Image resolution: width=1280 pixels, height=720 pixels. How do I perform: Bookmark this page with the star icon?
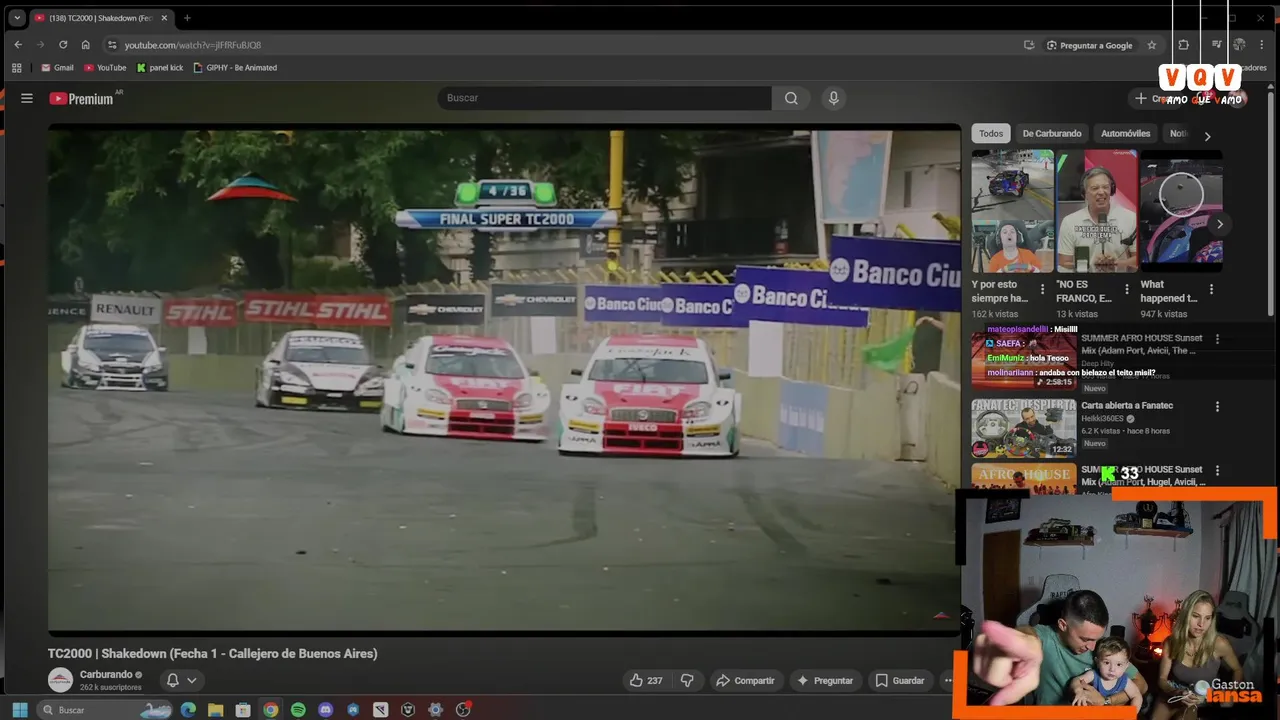click(1152, 45)
